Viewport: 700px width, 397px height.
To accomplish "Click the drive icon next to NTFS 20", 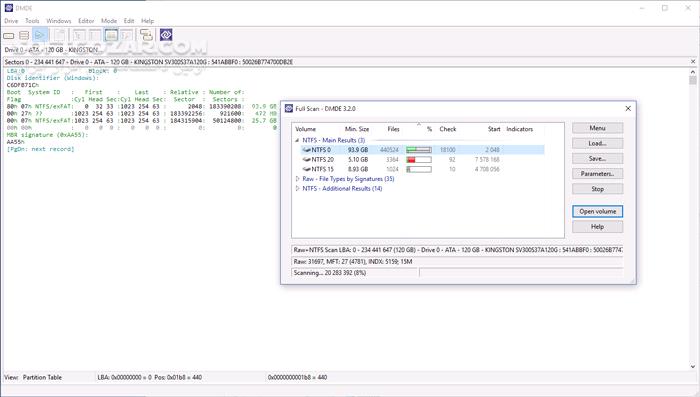I will coord(306,159).
